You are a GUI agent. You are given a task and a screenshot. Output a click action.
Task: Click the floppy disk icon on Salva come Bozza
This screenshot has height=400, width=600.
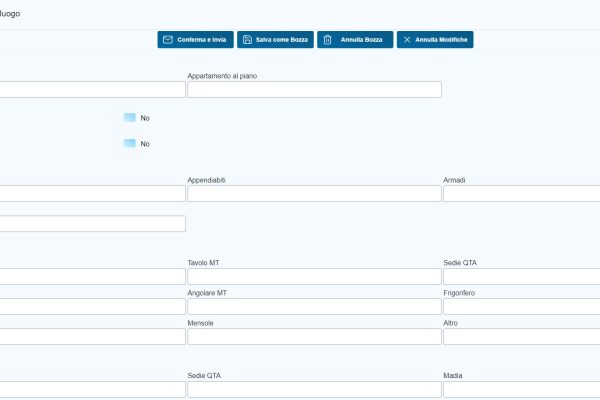247,40
